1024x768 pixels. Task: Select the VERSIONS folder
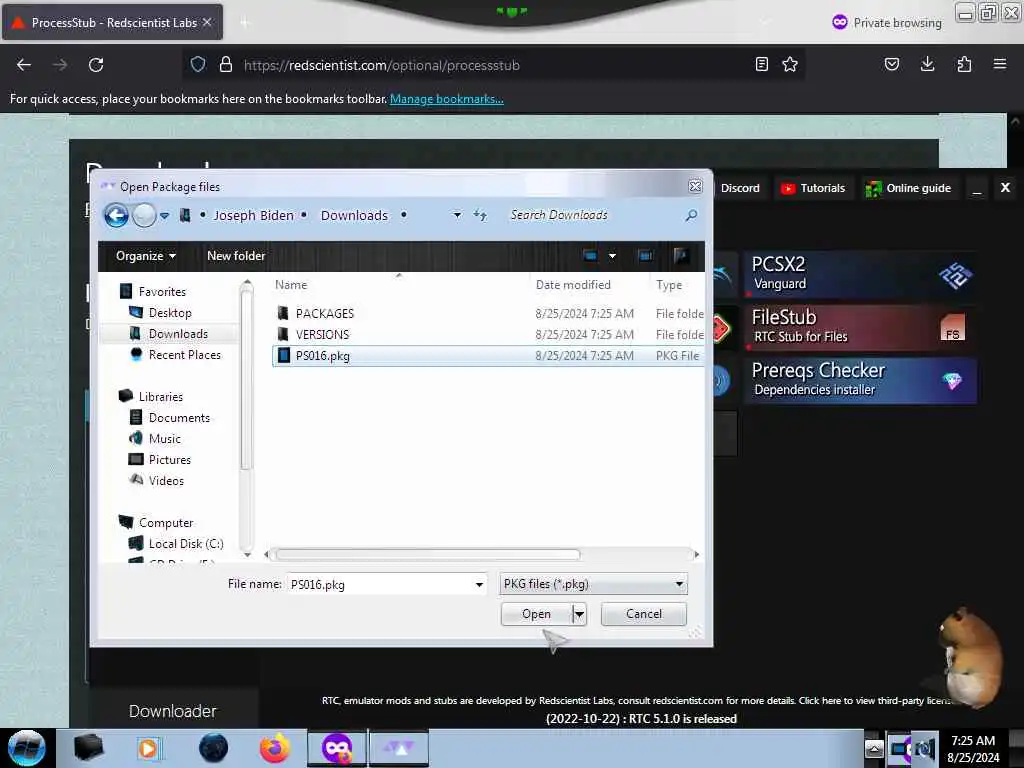(x=322, y=334)
